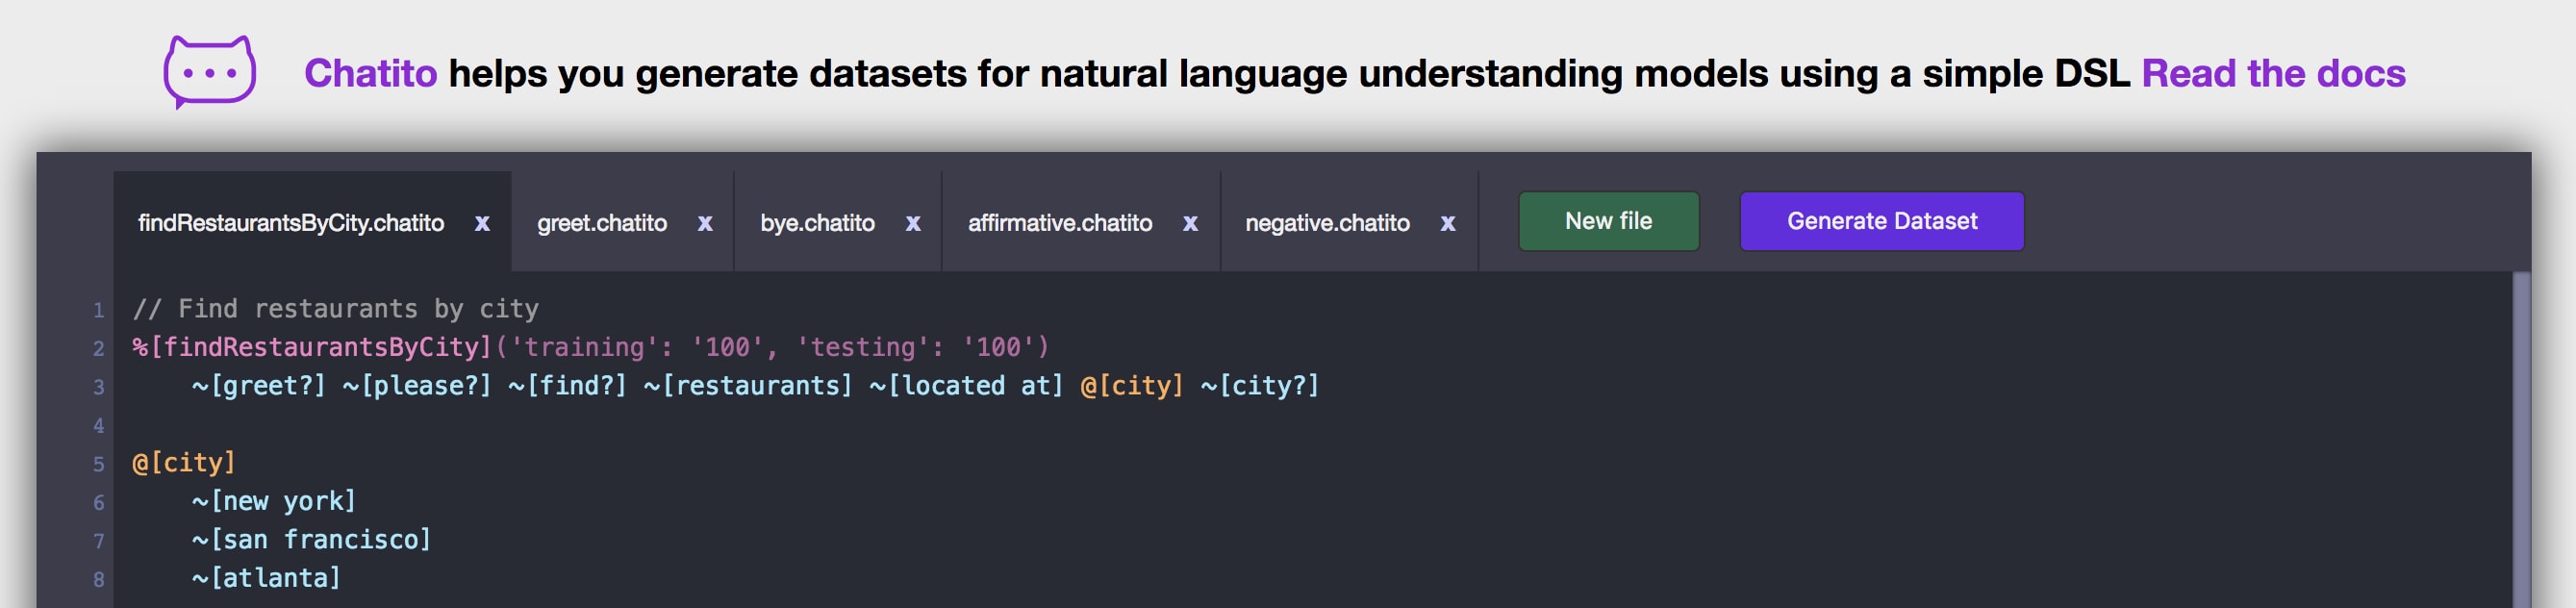Click the ~[find?] alias in line 3
This screenshot has width=2576, height=608.
(x=568, y=386)
